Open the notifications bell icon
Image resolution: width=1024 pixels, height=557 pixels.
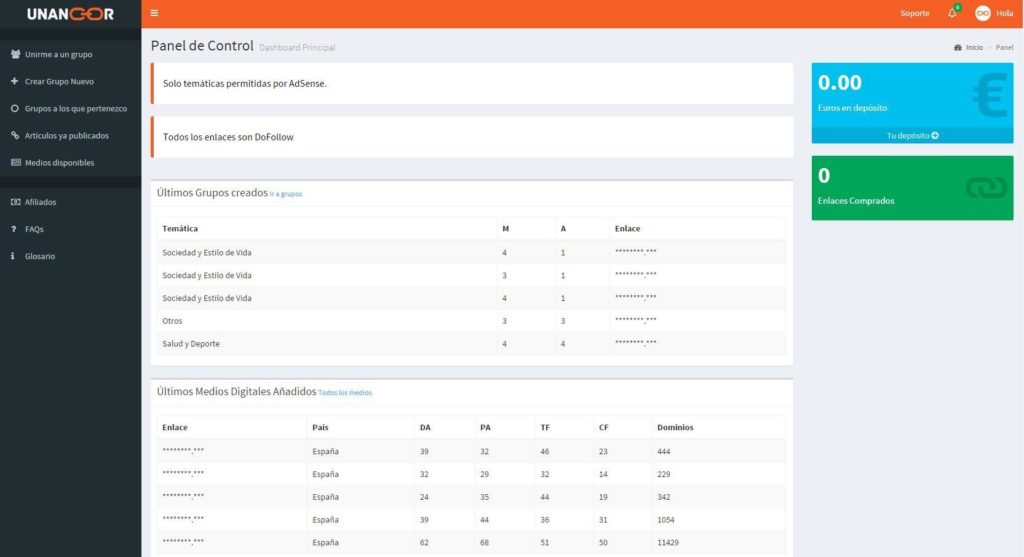point(952,13)
